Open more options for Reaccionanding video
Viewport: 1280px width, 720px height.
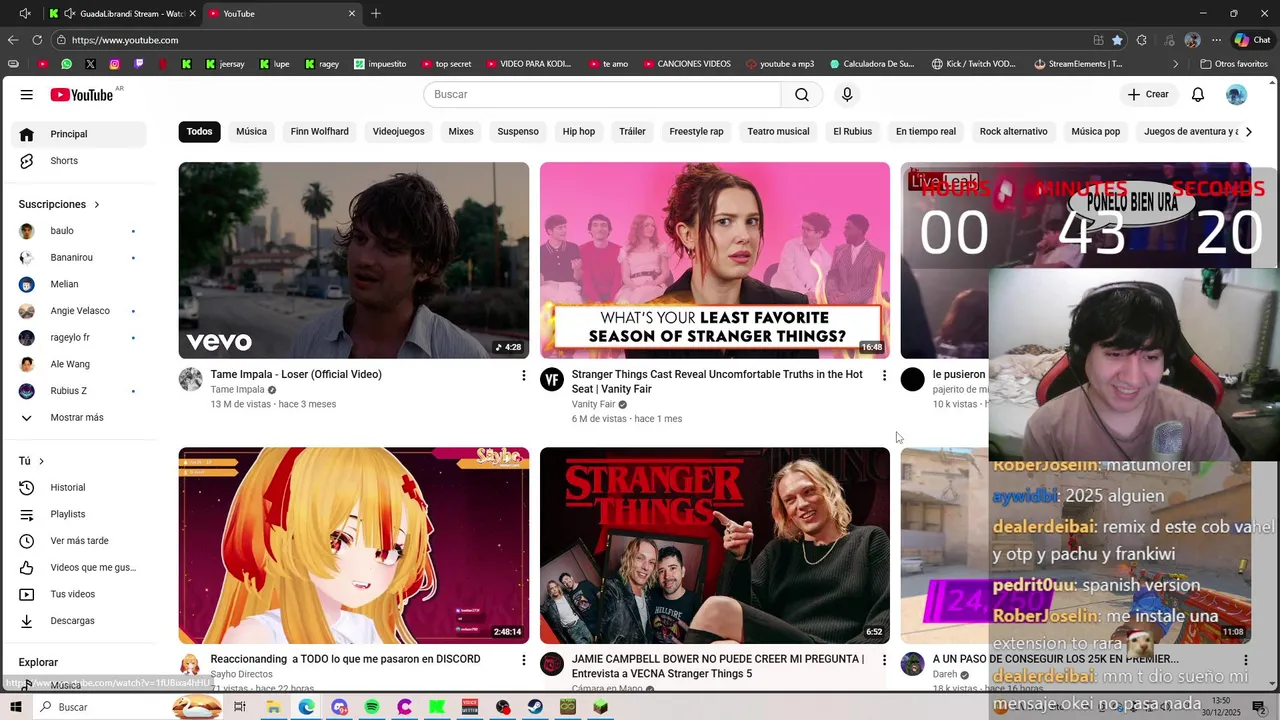[x=523, y=660]
